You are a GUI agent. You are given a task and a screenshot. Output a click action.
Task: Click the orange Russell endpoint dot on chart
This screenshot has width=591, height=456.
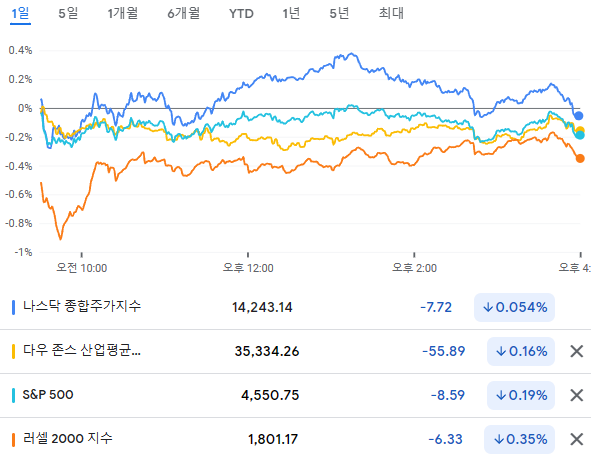tap(580, 158)
